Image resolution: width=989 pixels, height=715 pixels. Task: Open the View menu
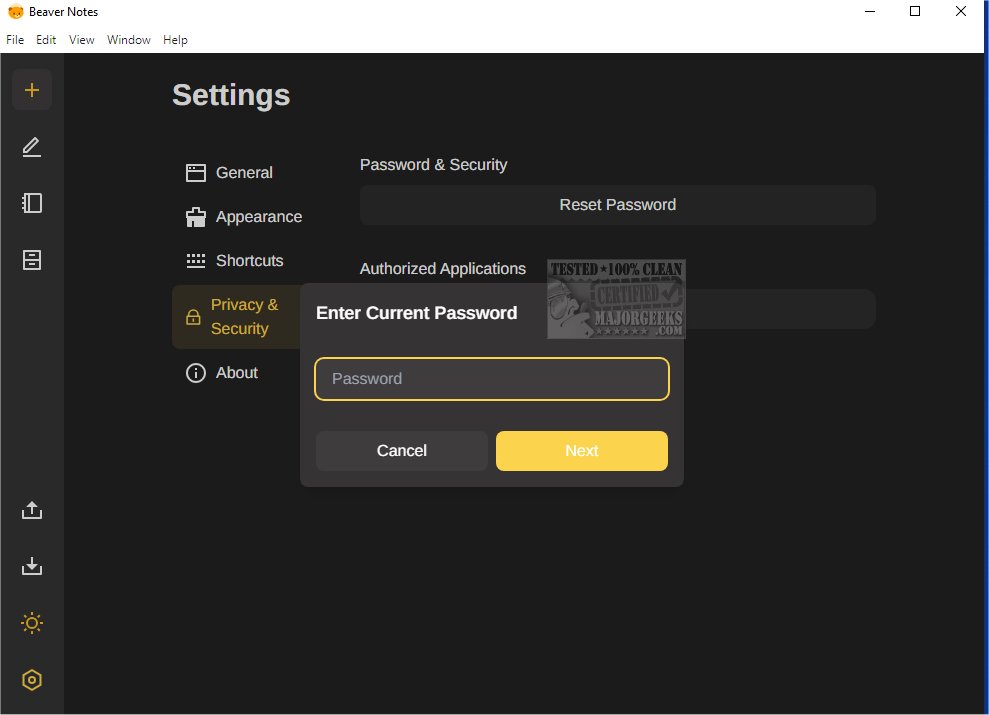pyautogui.click(x=82, y=40)
